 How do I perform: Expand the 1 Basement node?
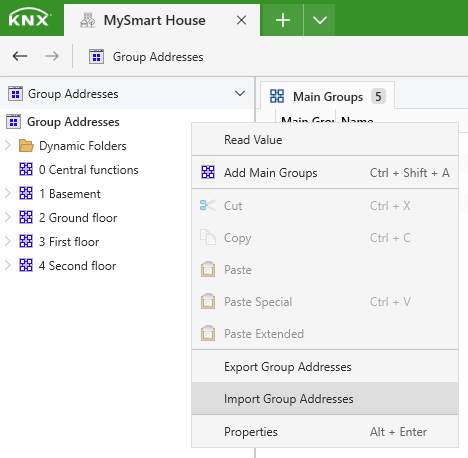8,193
